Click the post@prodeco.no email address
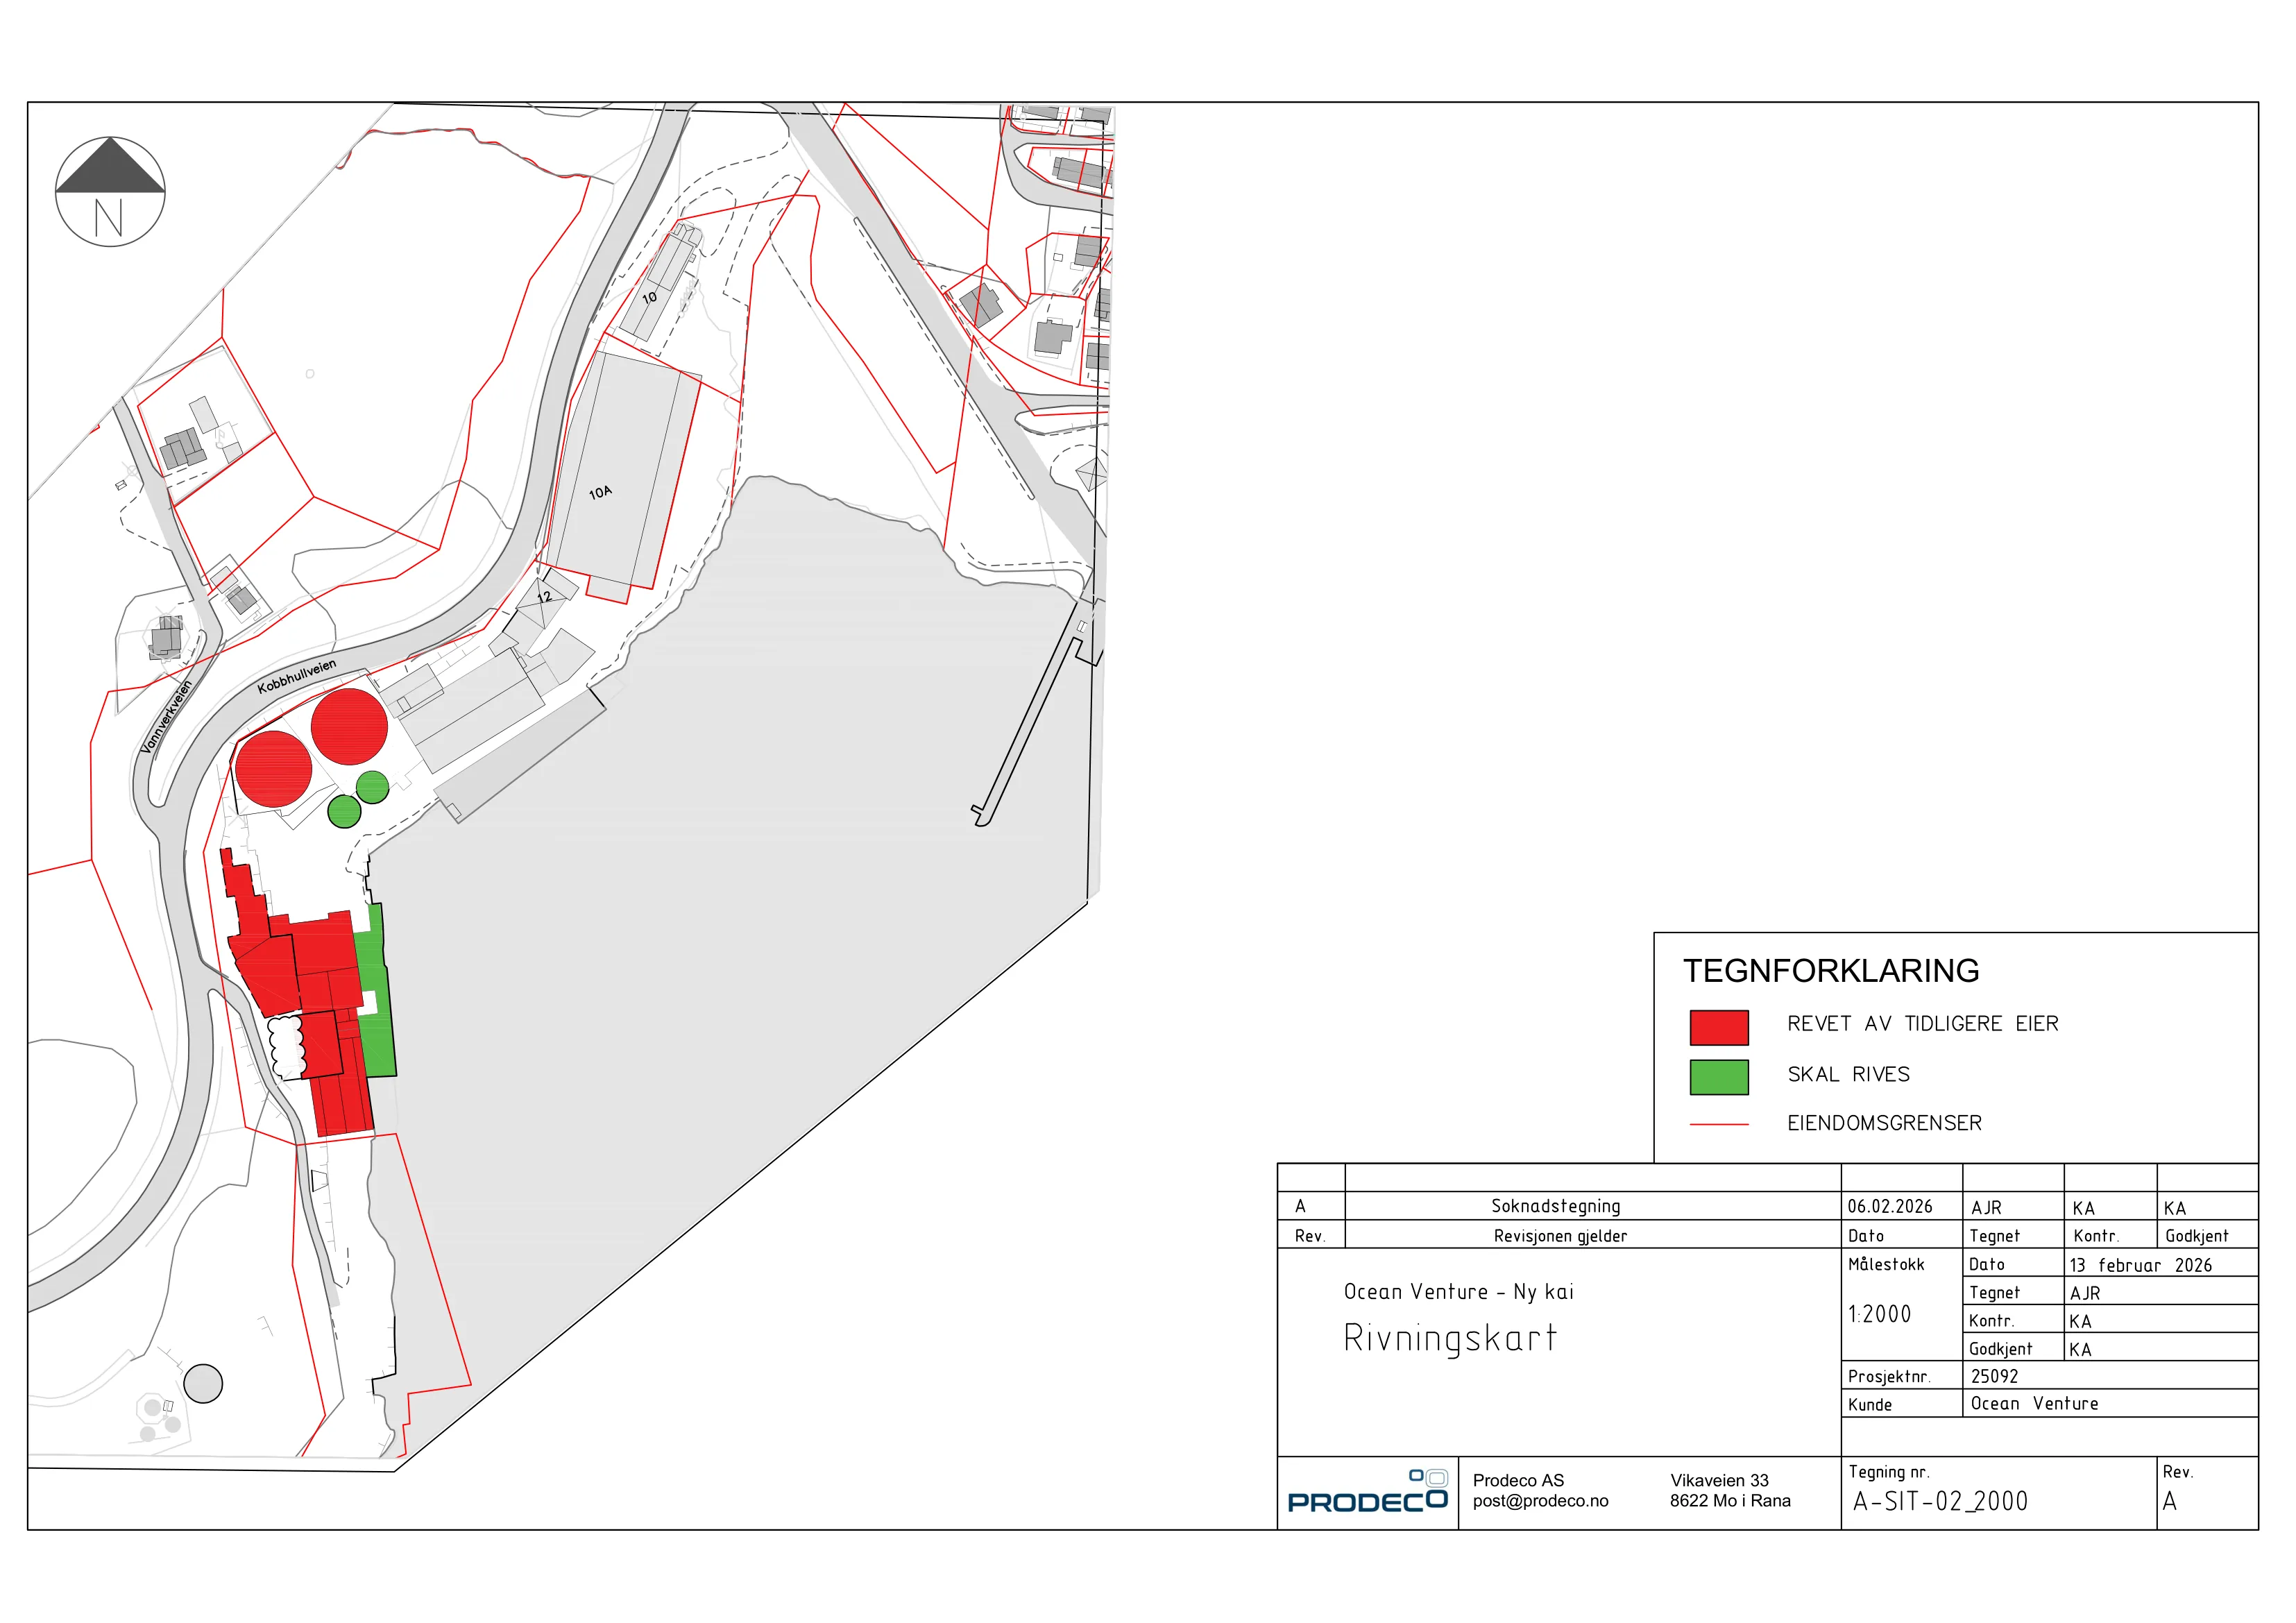Image resolution: width=2296 pixels, height=1623 pixels. pos(1540,1501)
